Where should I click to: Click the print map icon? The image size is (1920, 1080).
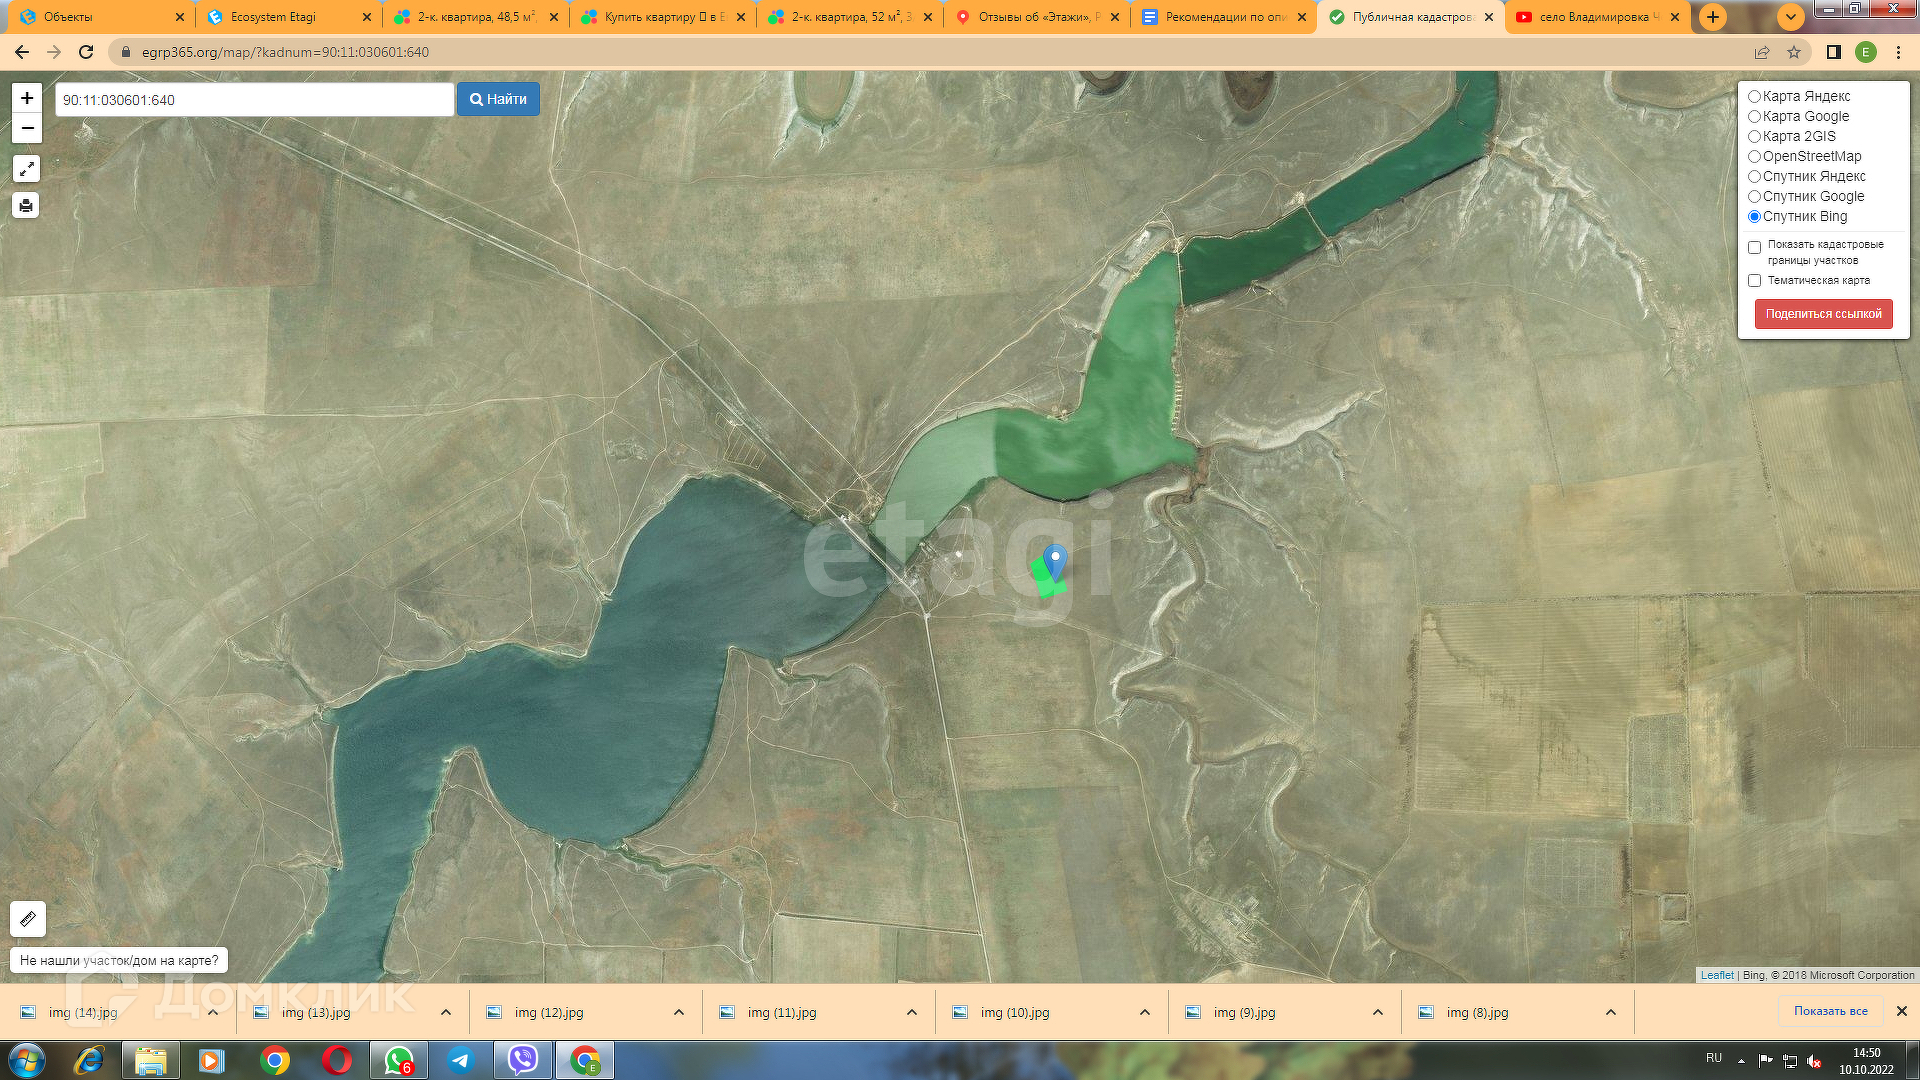[x=26, y=206]
